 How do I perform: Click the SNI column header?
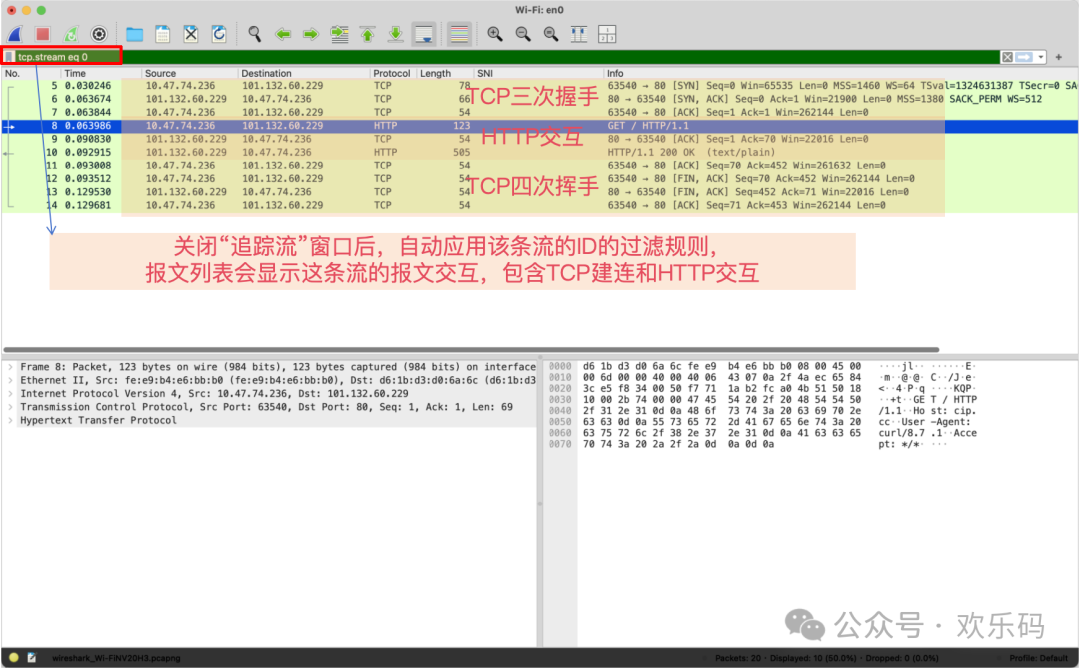[539, 73]
